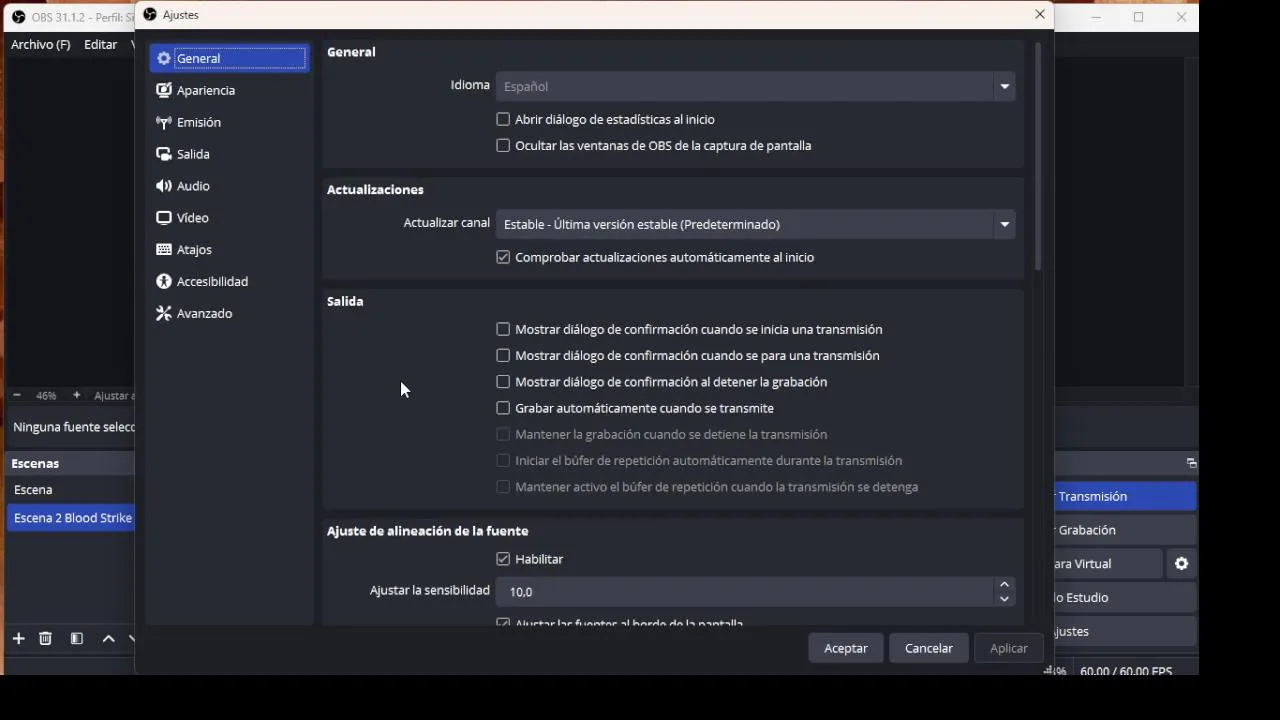Screen dimensions: 1280x720
Task: Click the Ajustar la sensibilidad value field
Action: (x=745, y=591)
